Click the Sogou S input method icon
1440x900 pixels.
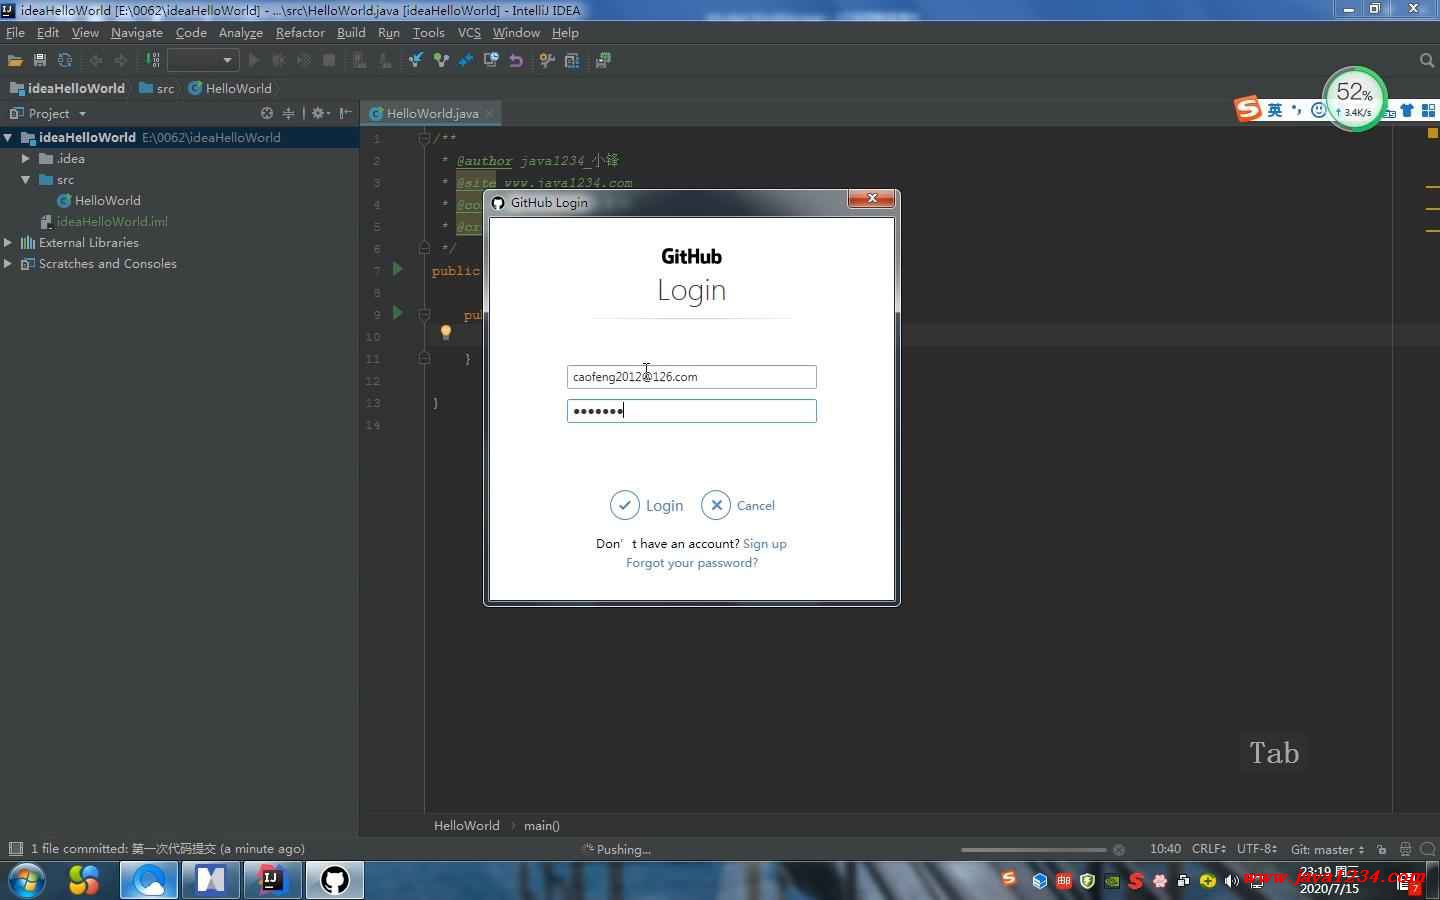pos(1248,108)
